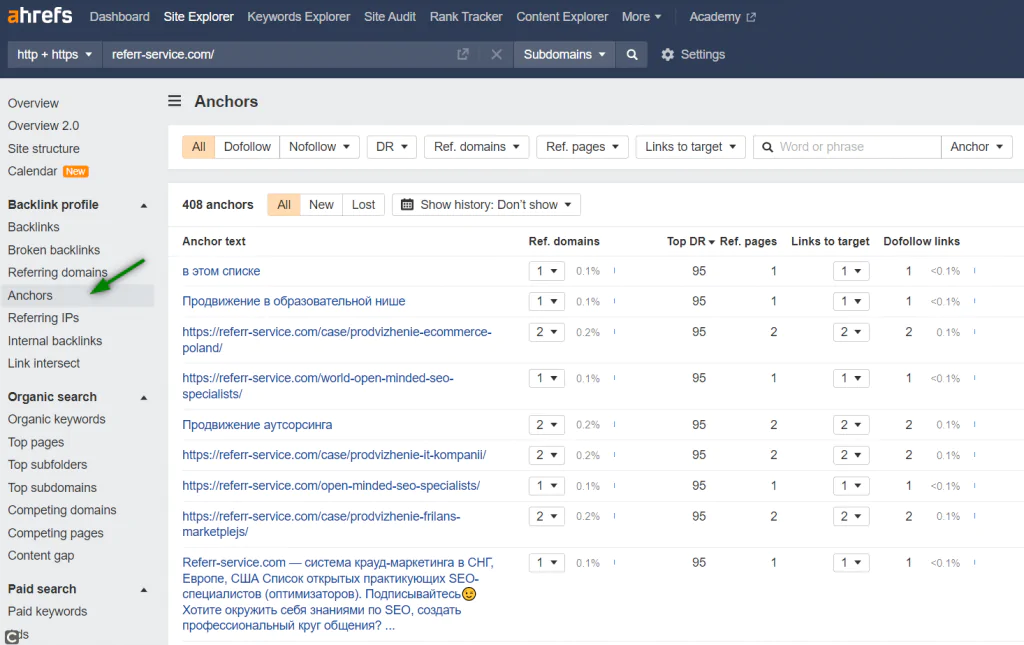1024x645 pixels.
Task: Click the calendar icon in Show history
Action: 407,205
